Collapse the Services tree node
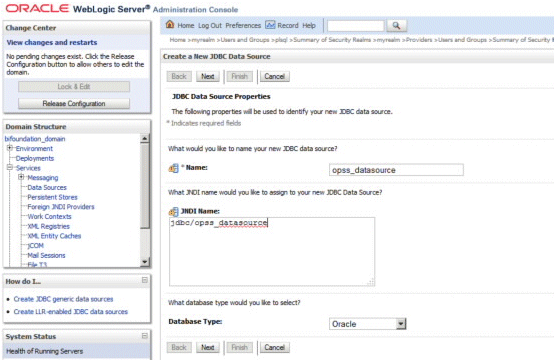The image size is (556, 360). (10, 167)
